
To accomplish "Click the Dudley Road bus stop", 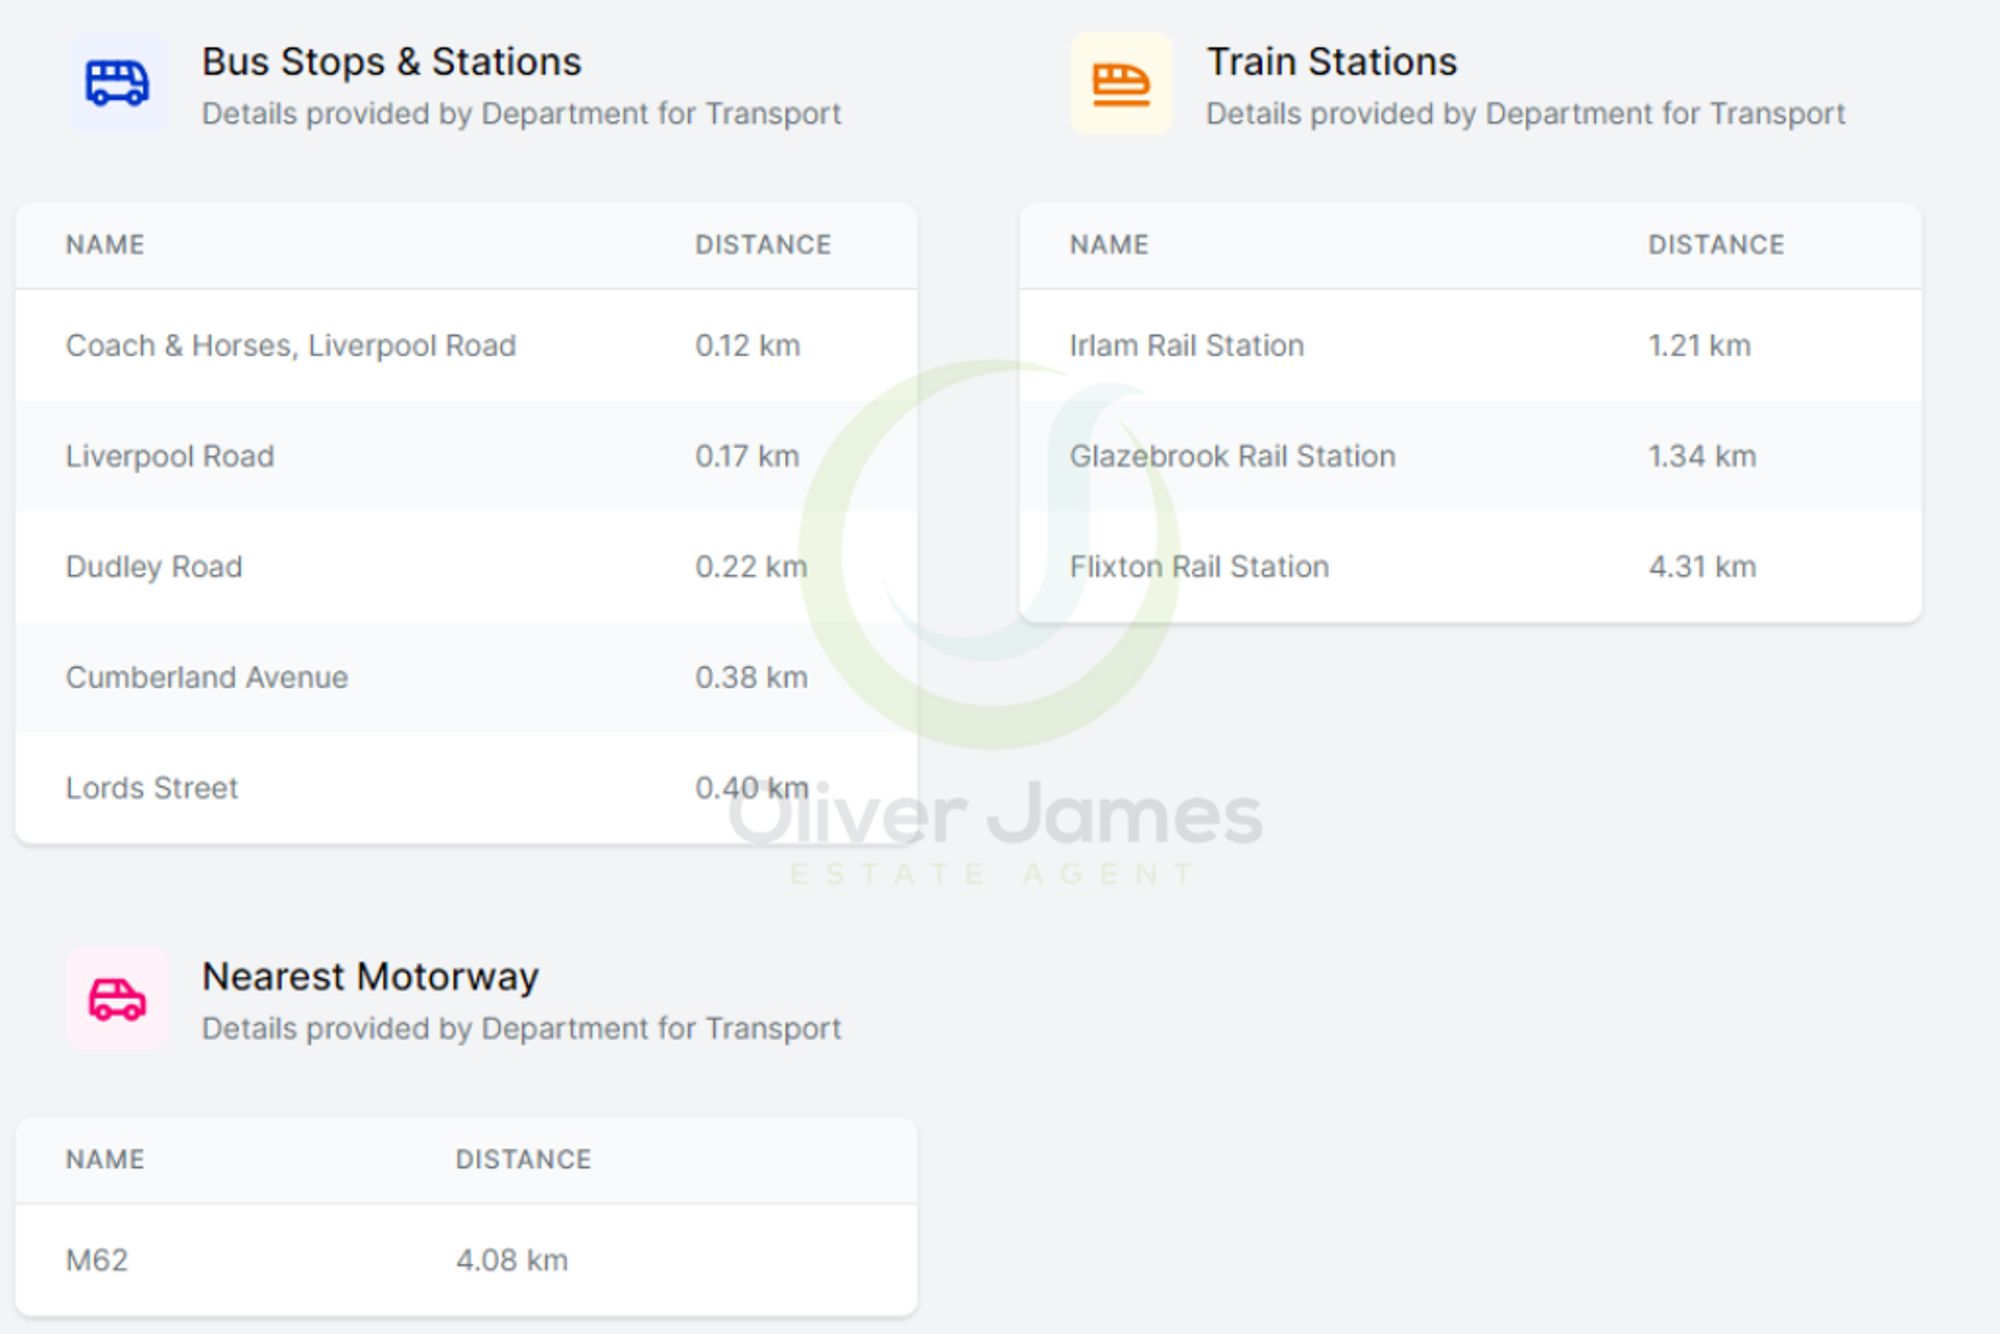I will [x=154, y=567].
